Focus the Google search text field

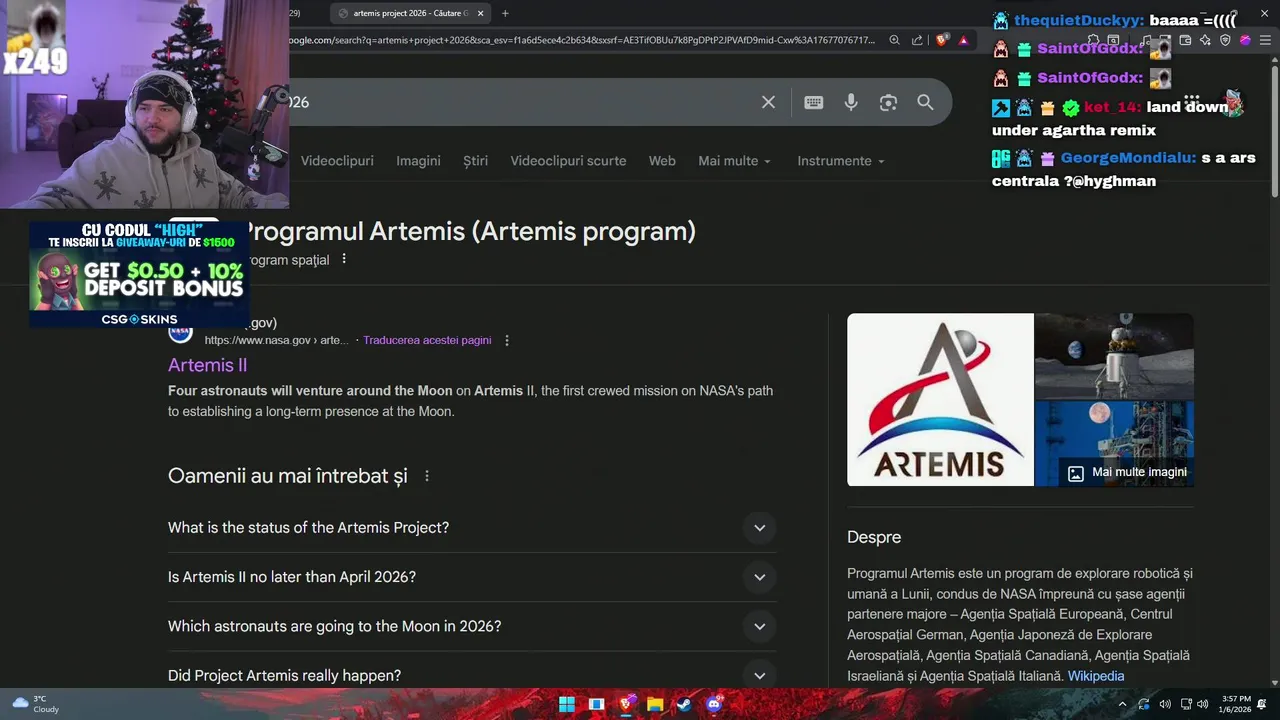520,102
